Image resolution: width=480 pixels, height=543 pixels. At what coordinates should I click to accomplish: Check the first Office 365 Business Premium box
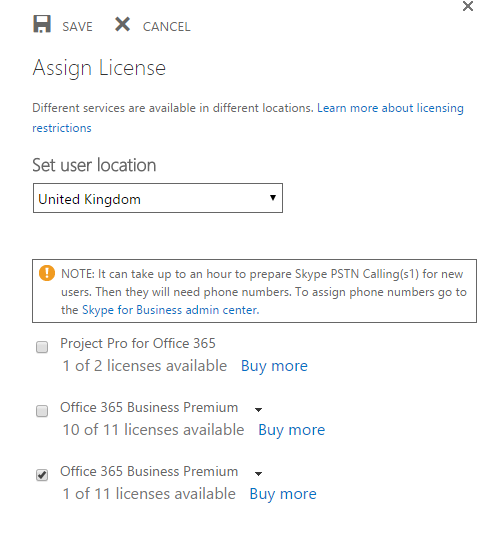point(42,411)
